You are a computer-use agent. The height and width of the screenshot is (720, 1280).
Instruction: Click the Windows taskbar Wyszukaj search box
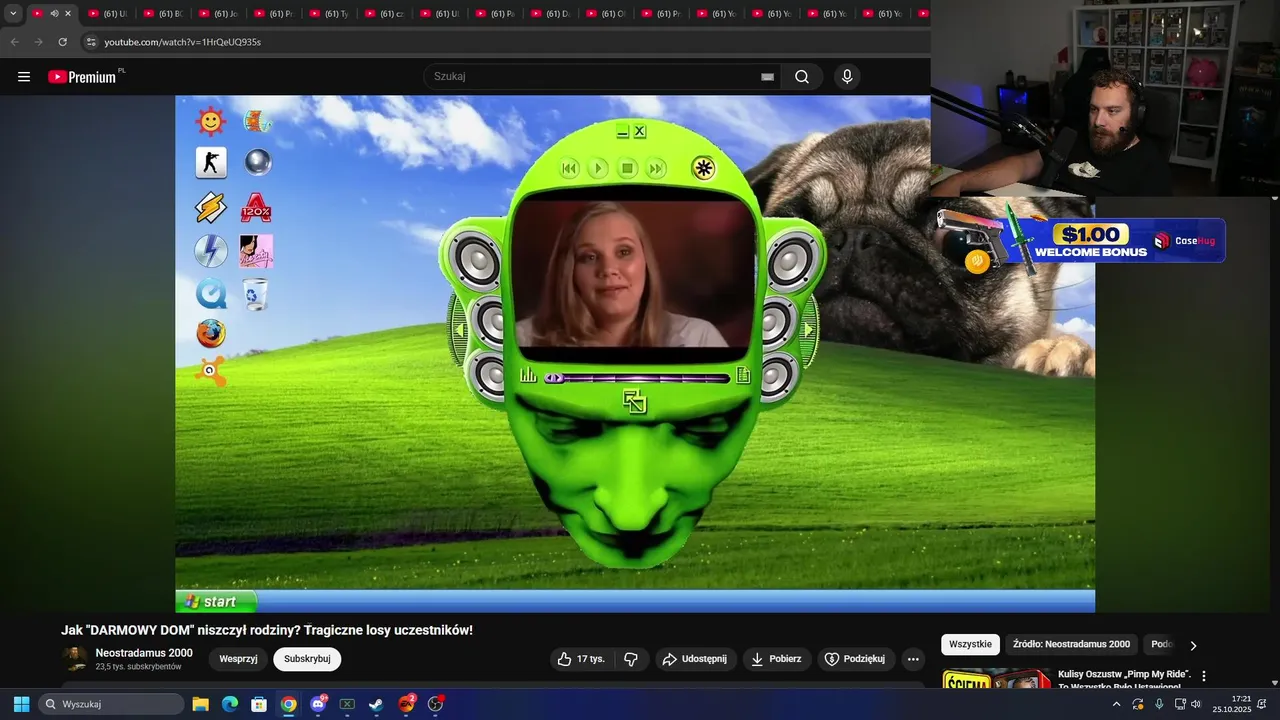[x=111, y=704]
